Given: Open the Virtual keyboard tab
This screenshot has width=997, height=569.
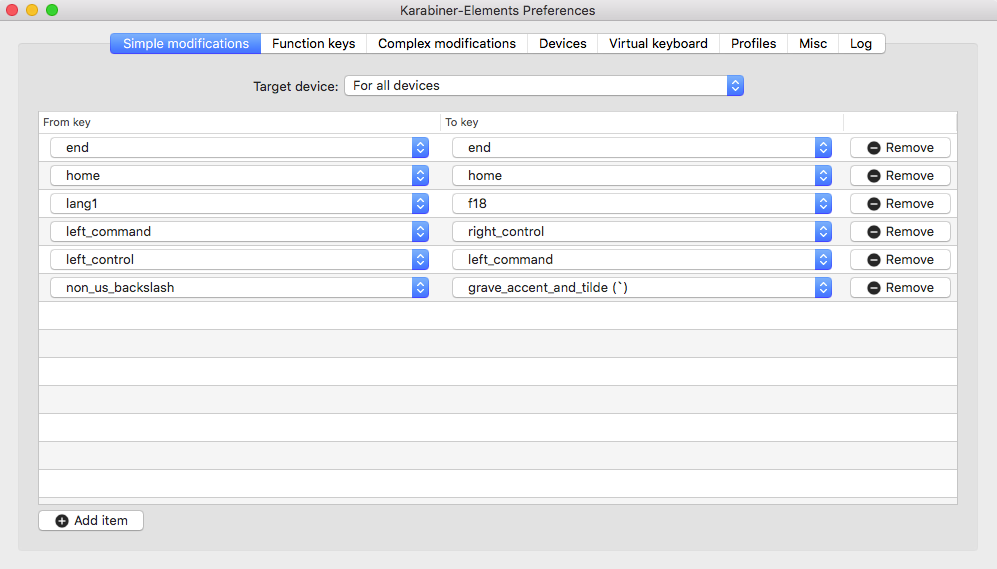Looking at the screenshot, I should click(658, 43).
